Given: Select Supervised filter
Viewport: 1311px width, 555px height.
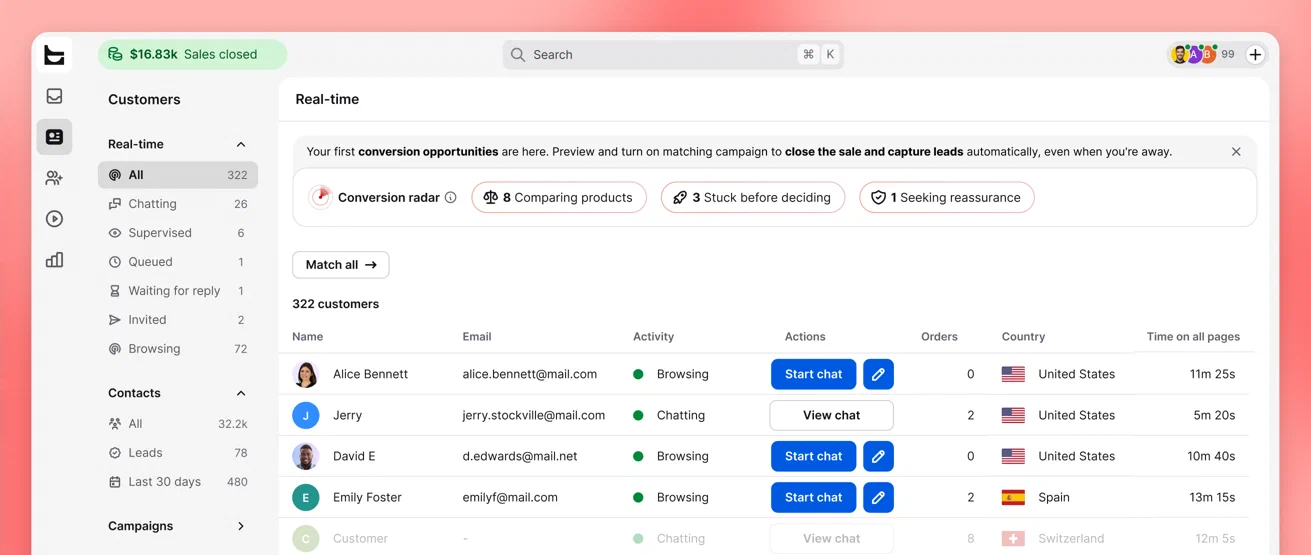Looking at the screenshot, I should pos(178,233).
